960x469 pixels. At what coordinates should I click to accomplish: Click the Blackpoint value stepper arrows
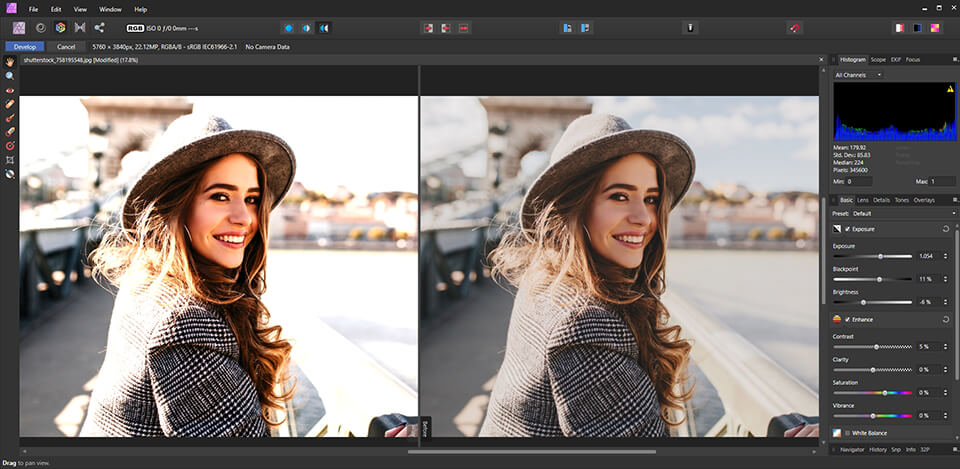click(x=947, y=279)
